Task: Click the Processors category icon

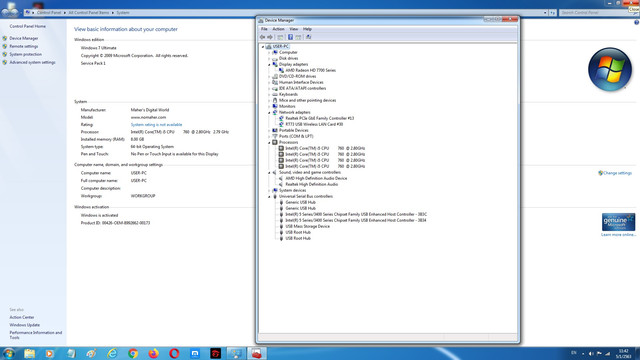Action: pos(275,142)
